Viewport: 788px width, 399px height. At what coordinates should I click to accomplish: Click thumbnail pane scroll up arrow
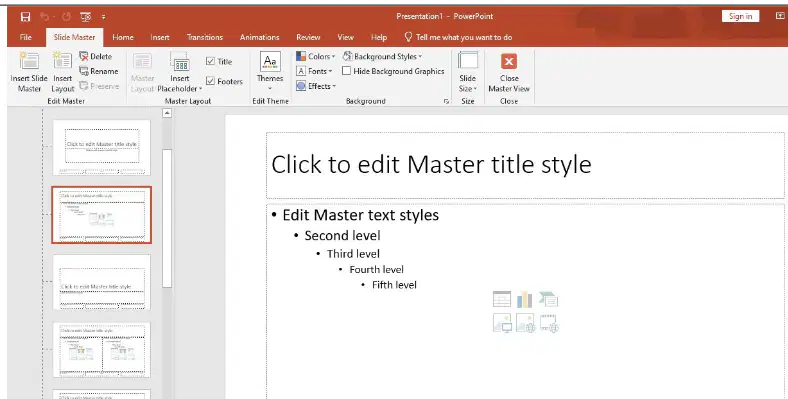tap(167, 113)
